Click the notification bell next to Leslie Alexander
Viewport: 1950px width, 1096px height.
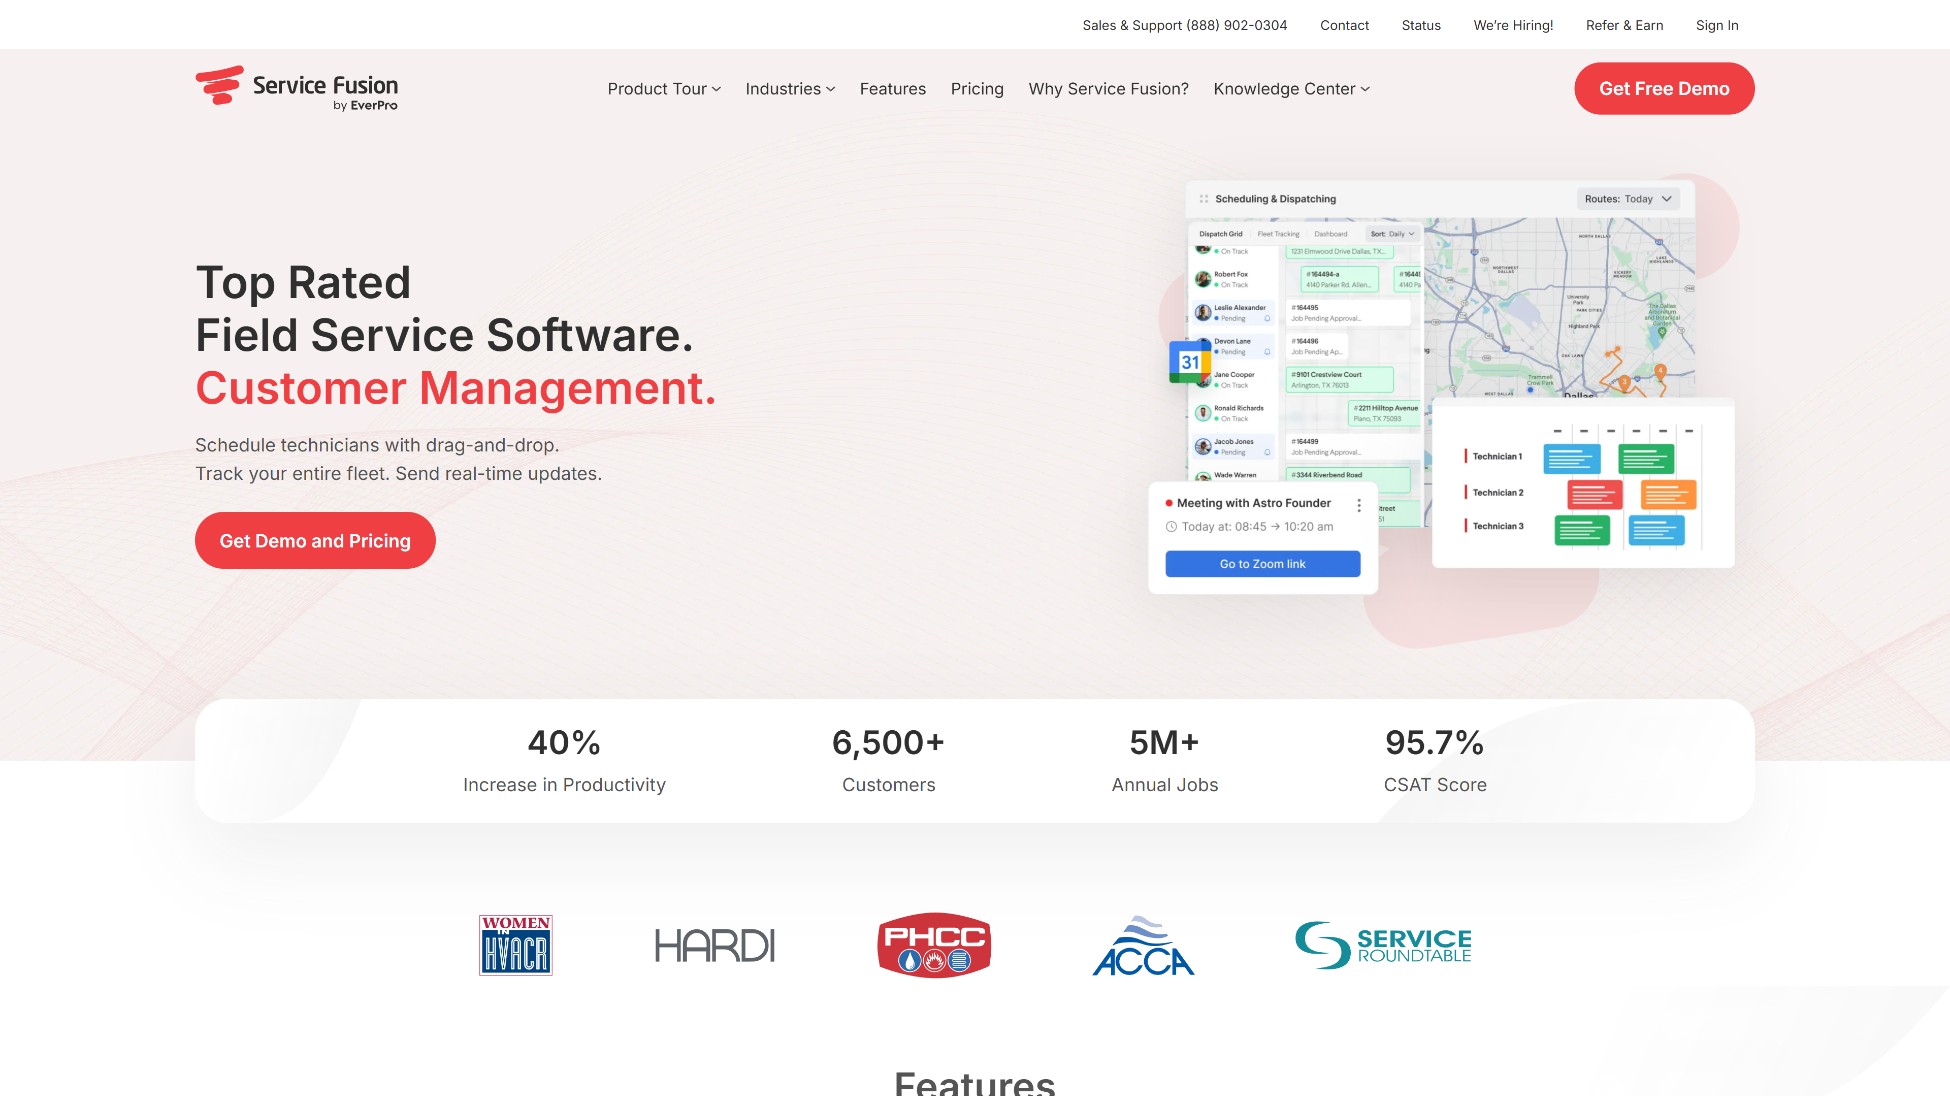[1267, 318]
